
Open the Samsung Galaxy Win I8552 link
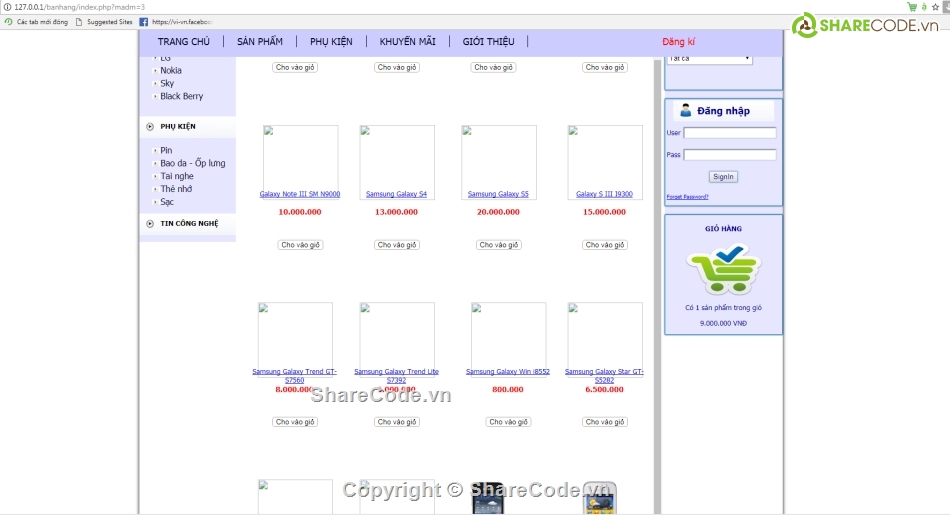click(508, 371)
